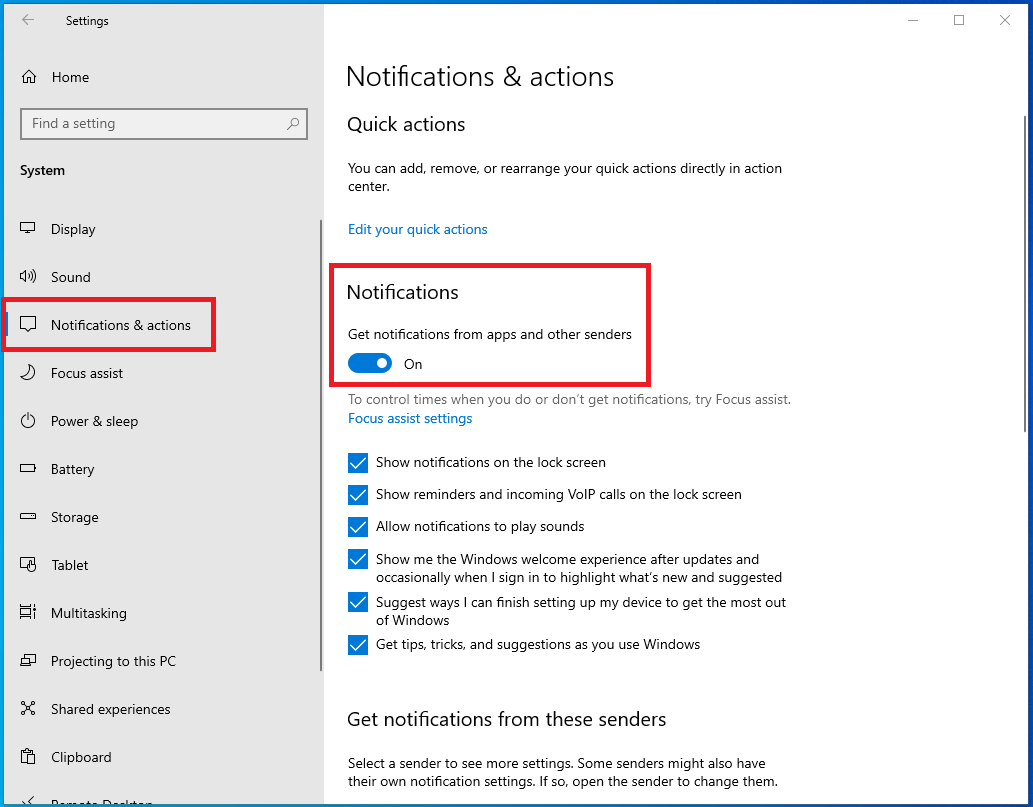This screenshot has height=807, width=1033.
Task: Click the Display monitor icon in sidebar
Action: 28,229
